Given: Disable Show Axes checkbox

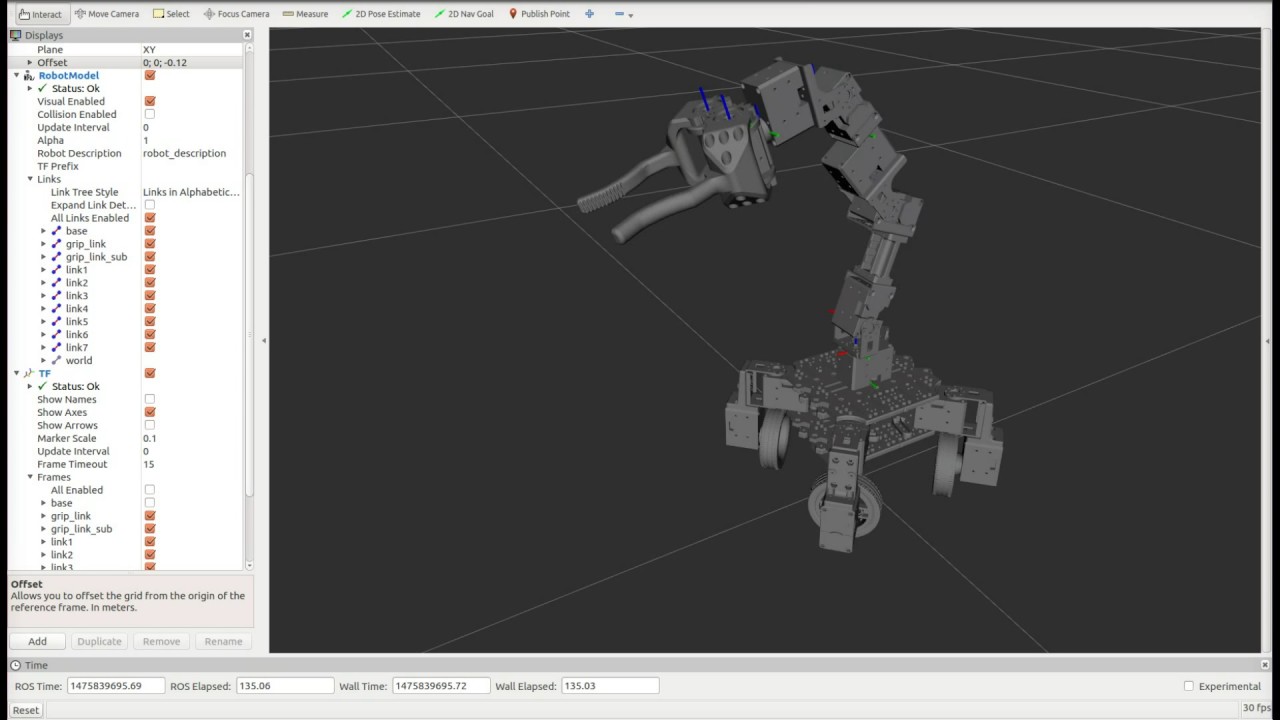Looking at the screenshot, I should click(150, 412).
